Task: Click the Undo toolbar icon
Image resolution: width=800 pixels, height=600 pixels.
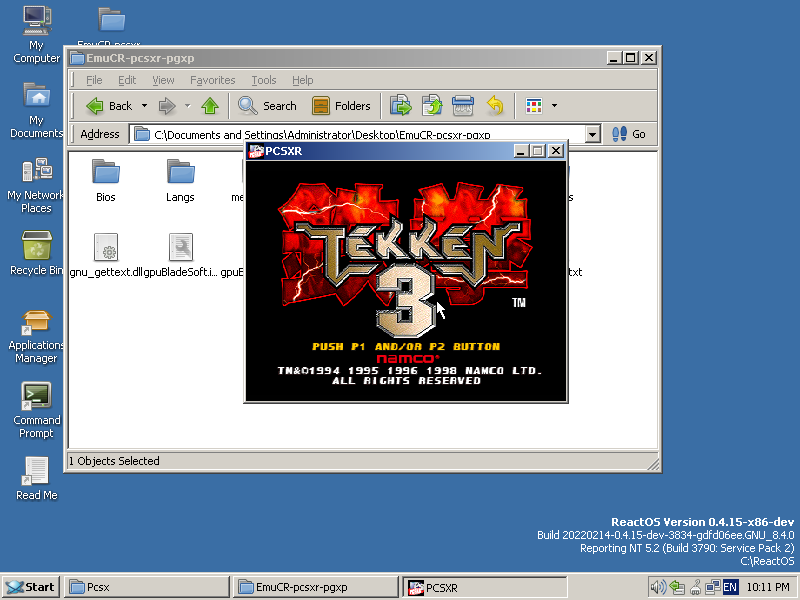Action: tap(494, 106)
